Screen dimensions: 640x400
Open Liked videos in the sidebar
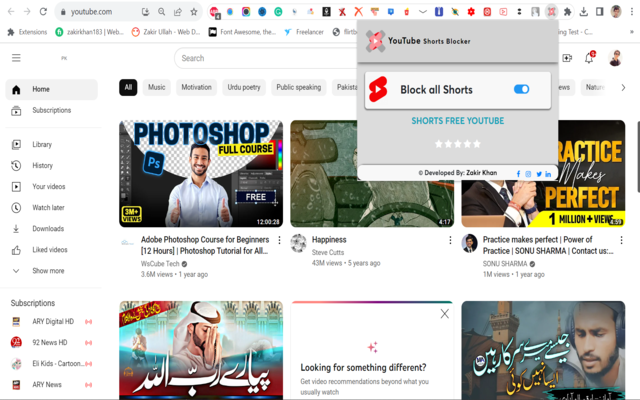pos(51,249)
